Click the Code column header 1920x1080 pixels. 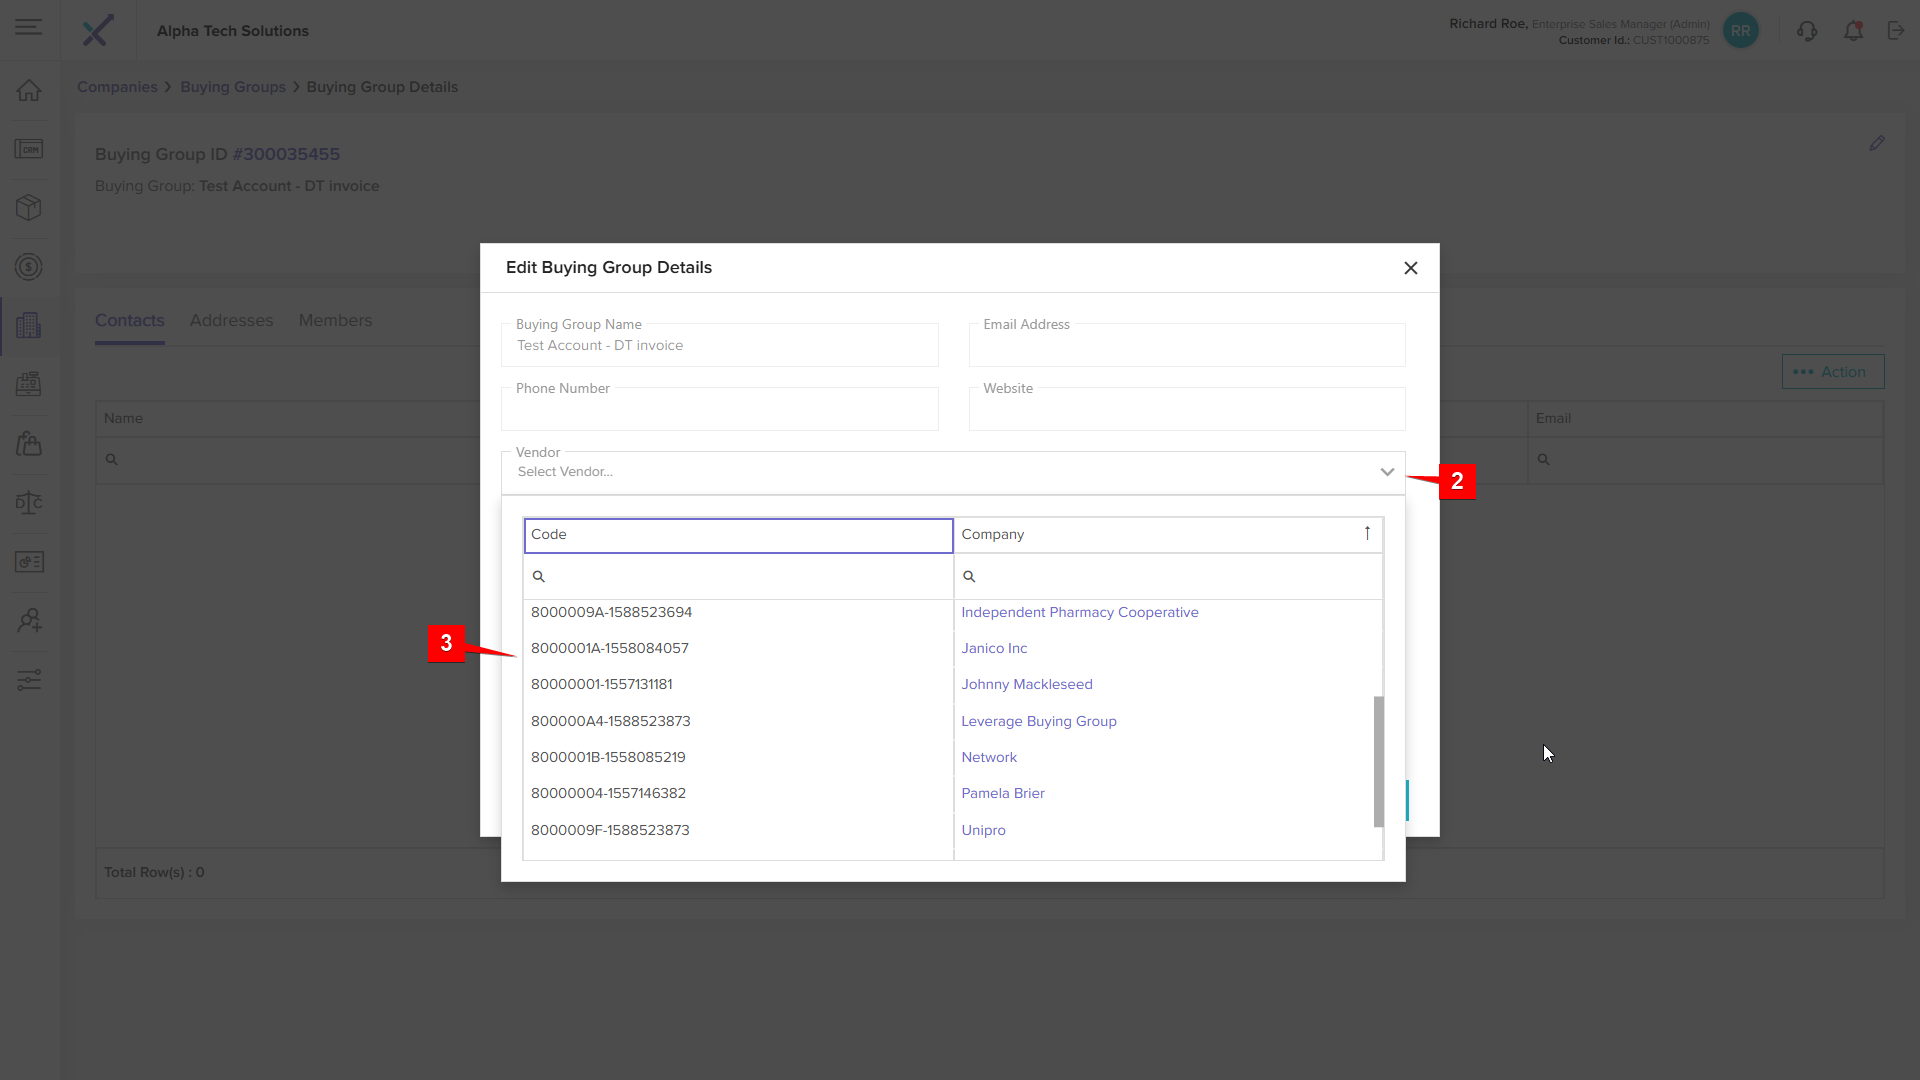[x=738, y=535]
